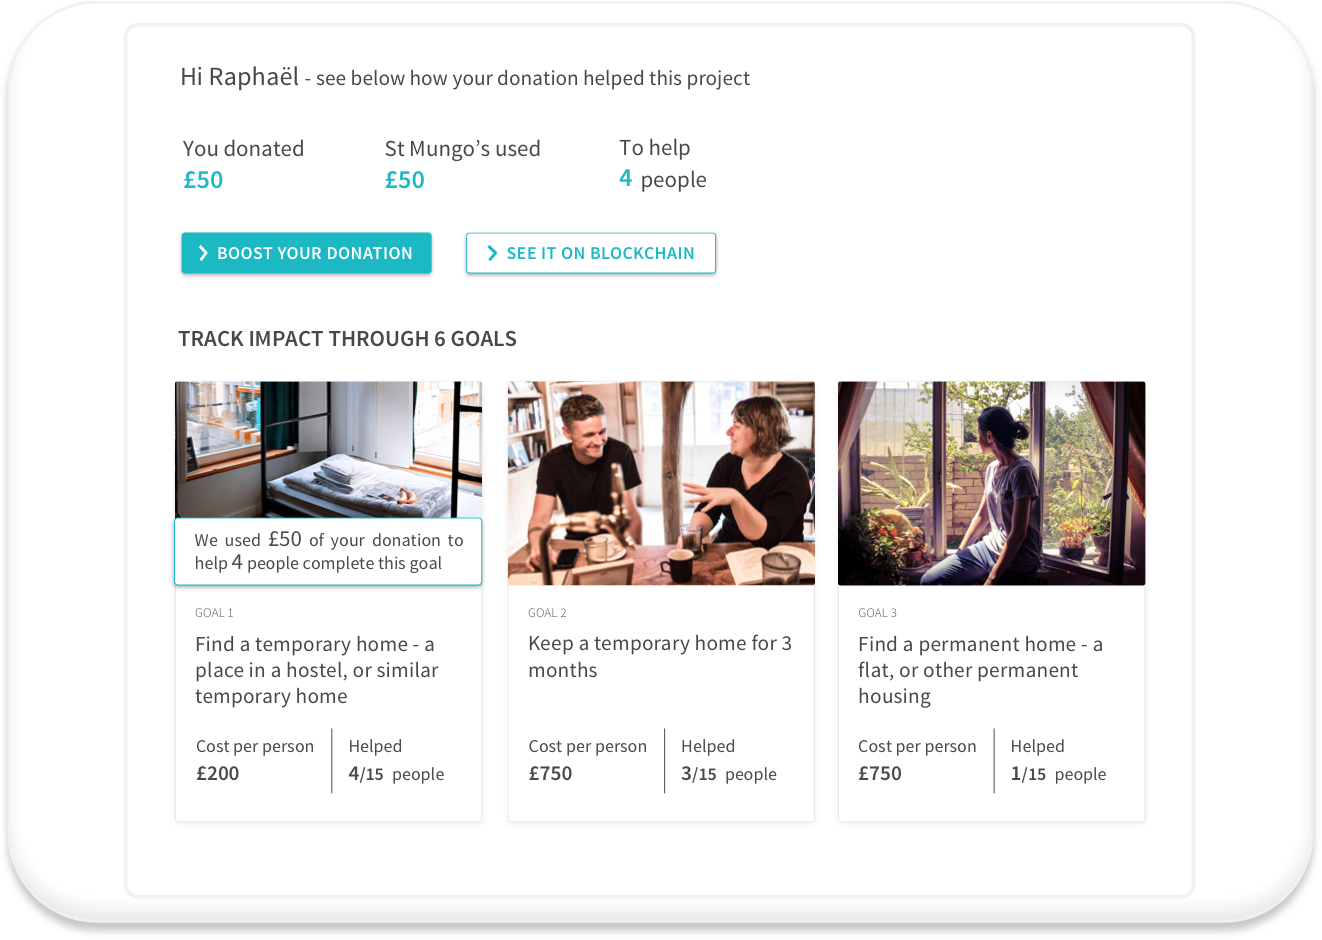Select 'Keep a temporary home for 3 months' title
This screenshot has width=1322, height=940.
pyautogui.click(x=660, y=657)
